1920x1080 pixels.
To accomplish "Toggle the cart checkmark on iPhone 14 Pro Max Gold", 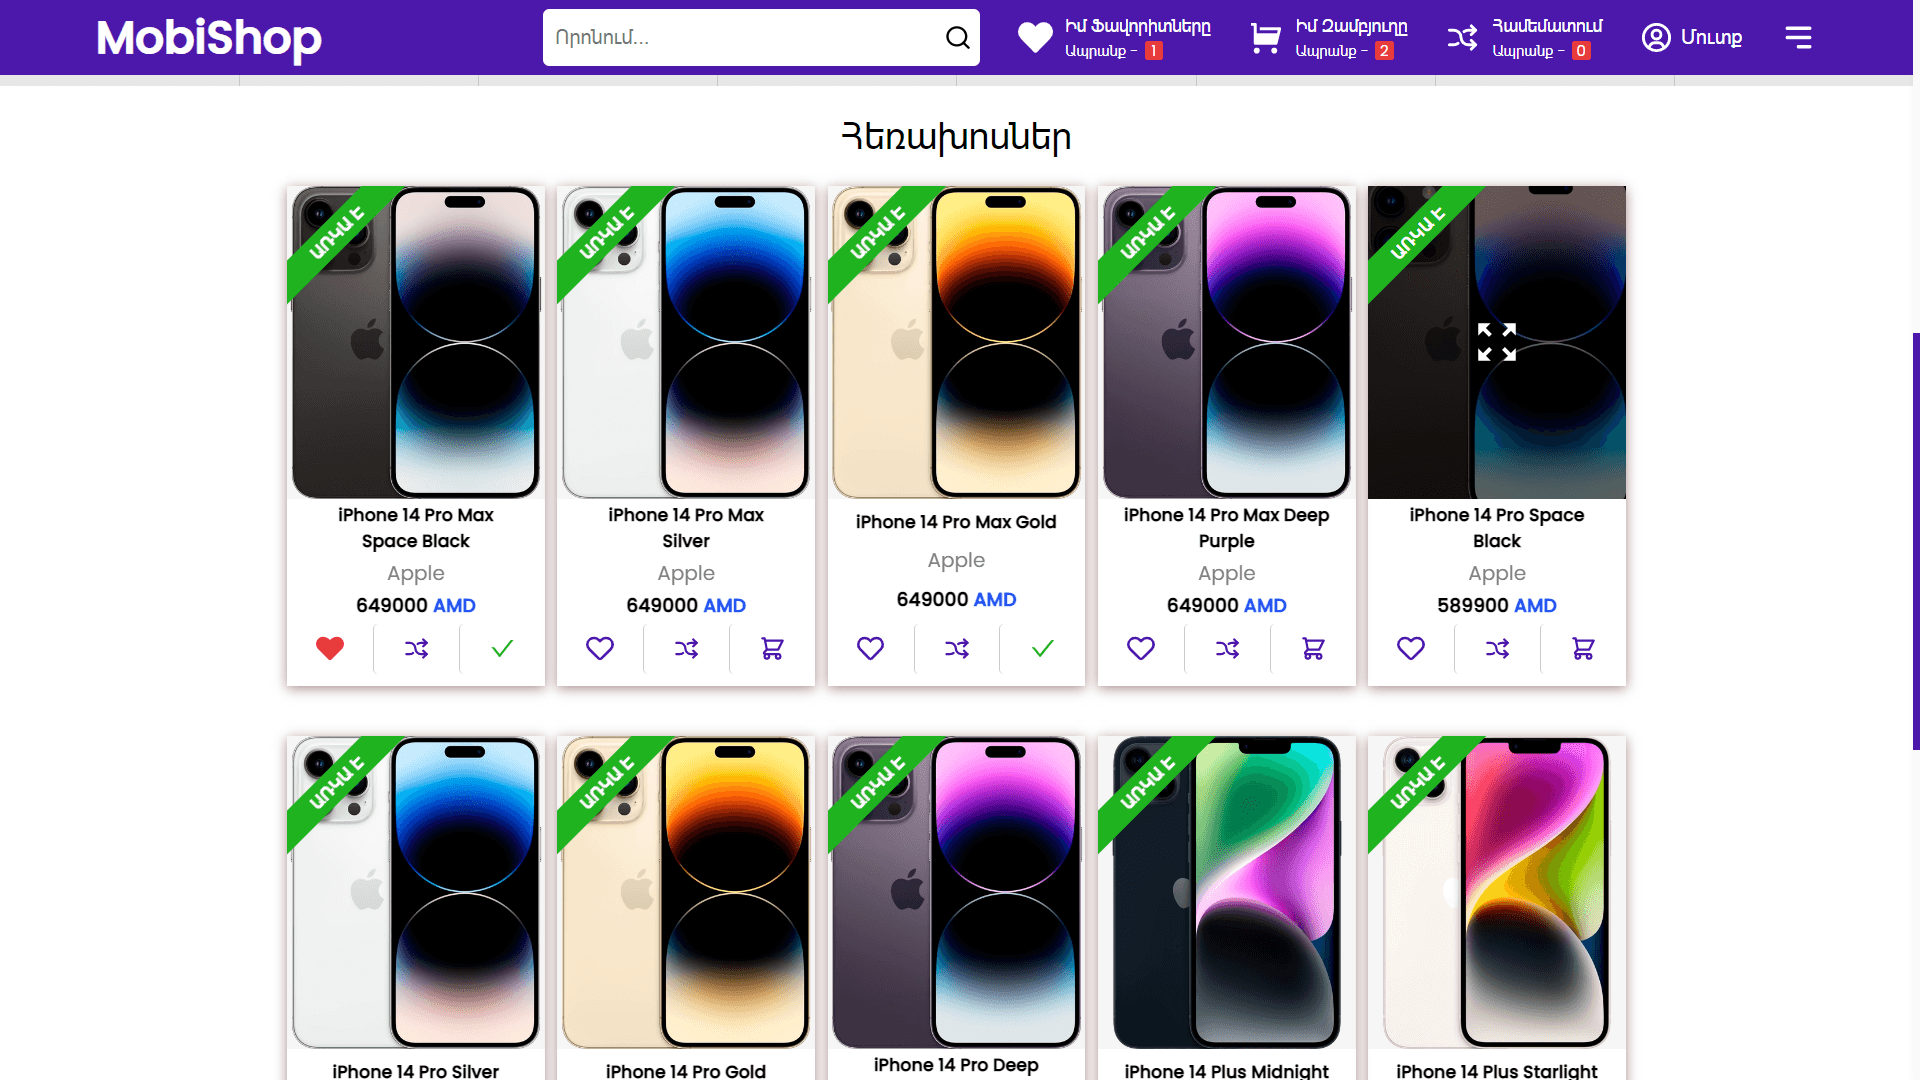I will [x=1043, y=649].
